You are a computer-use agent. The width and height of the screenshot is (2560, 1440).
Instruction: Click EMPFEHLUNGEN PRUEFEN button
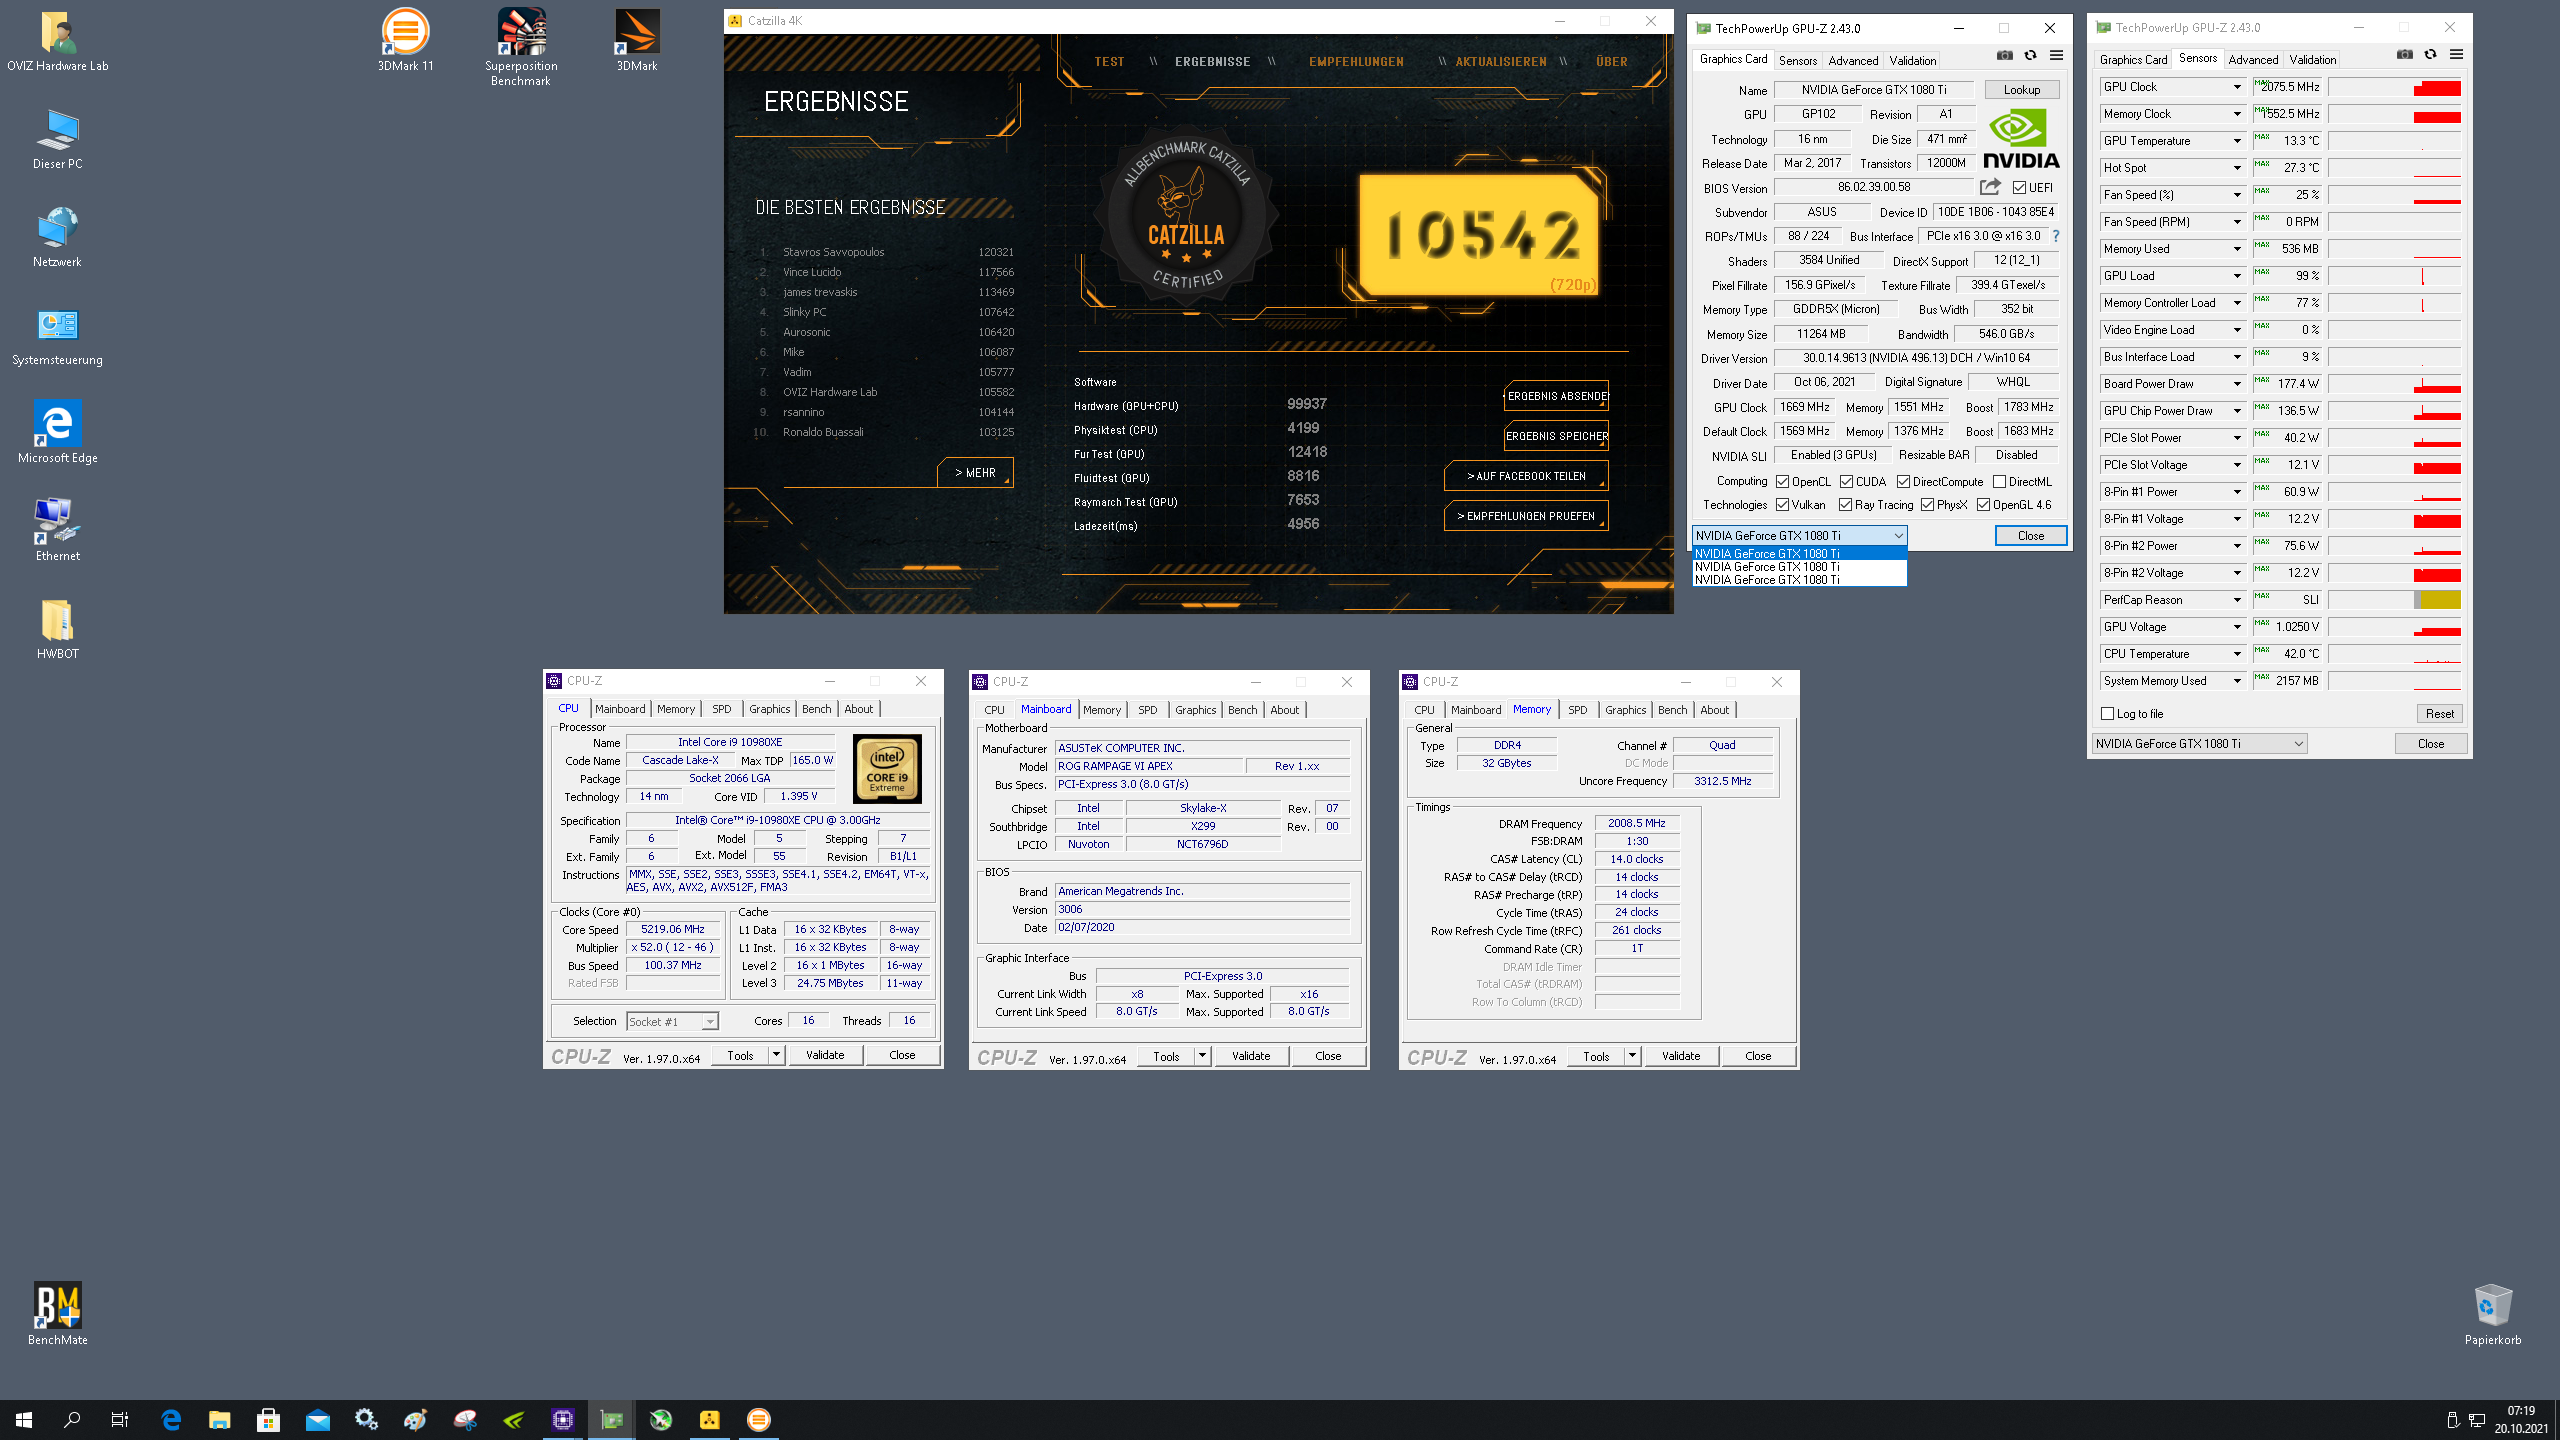[1526, 516]
